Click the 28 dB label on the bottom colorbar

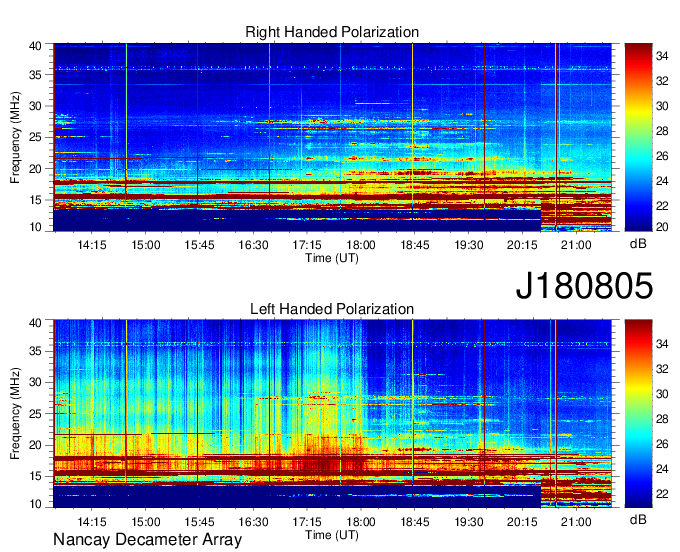click(662, 419)
